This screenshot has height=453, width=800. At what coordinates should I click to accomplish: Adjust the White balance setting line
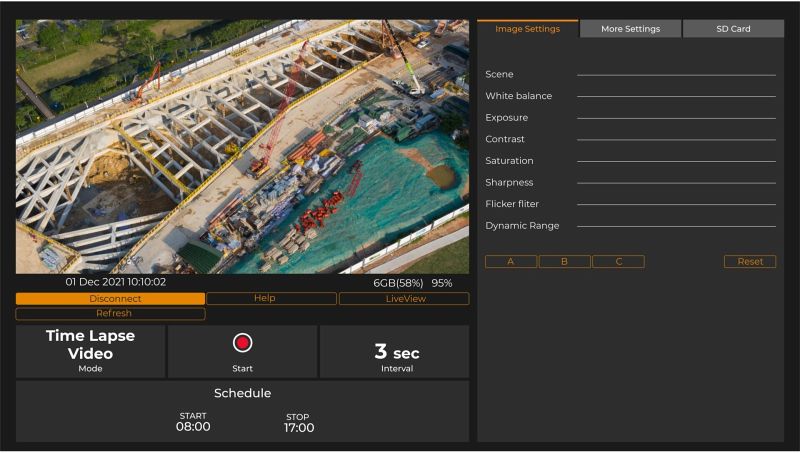[x=677, y=96]
